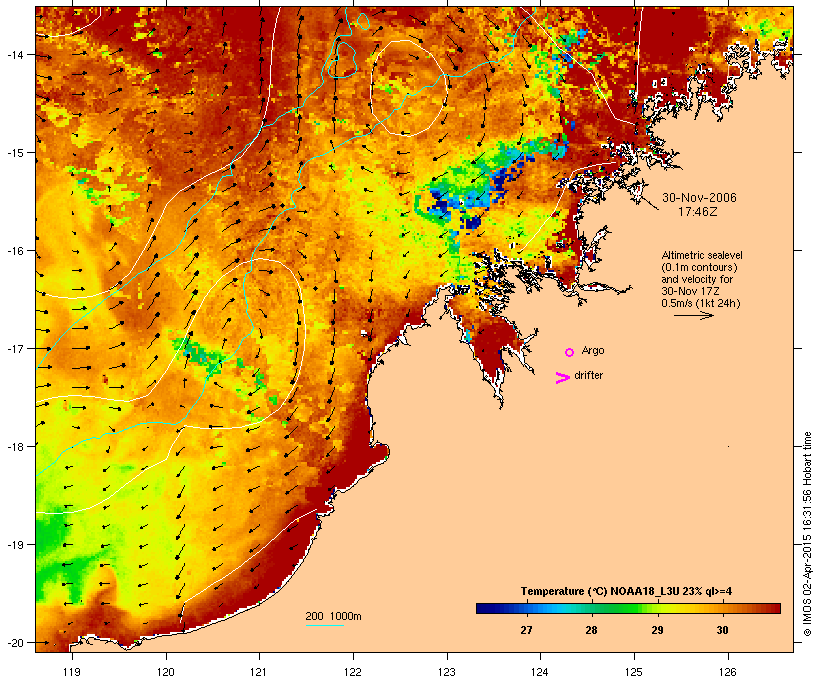Image resolution: width=820 pixels, height=680 pixels.
Task: Click the colorbar tick label 28
Action: (591, 630)
